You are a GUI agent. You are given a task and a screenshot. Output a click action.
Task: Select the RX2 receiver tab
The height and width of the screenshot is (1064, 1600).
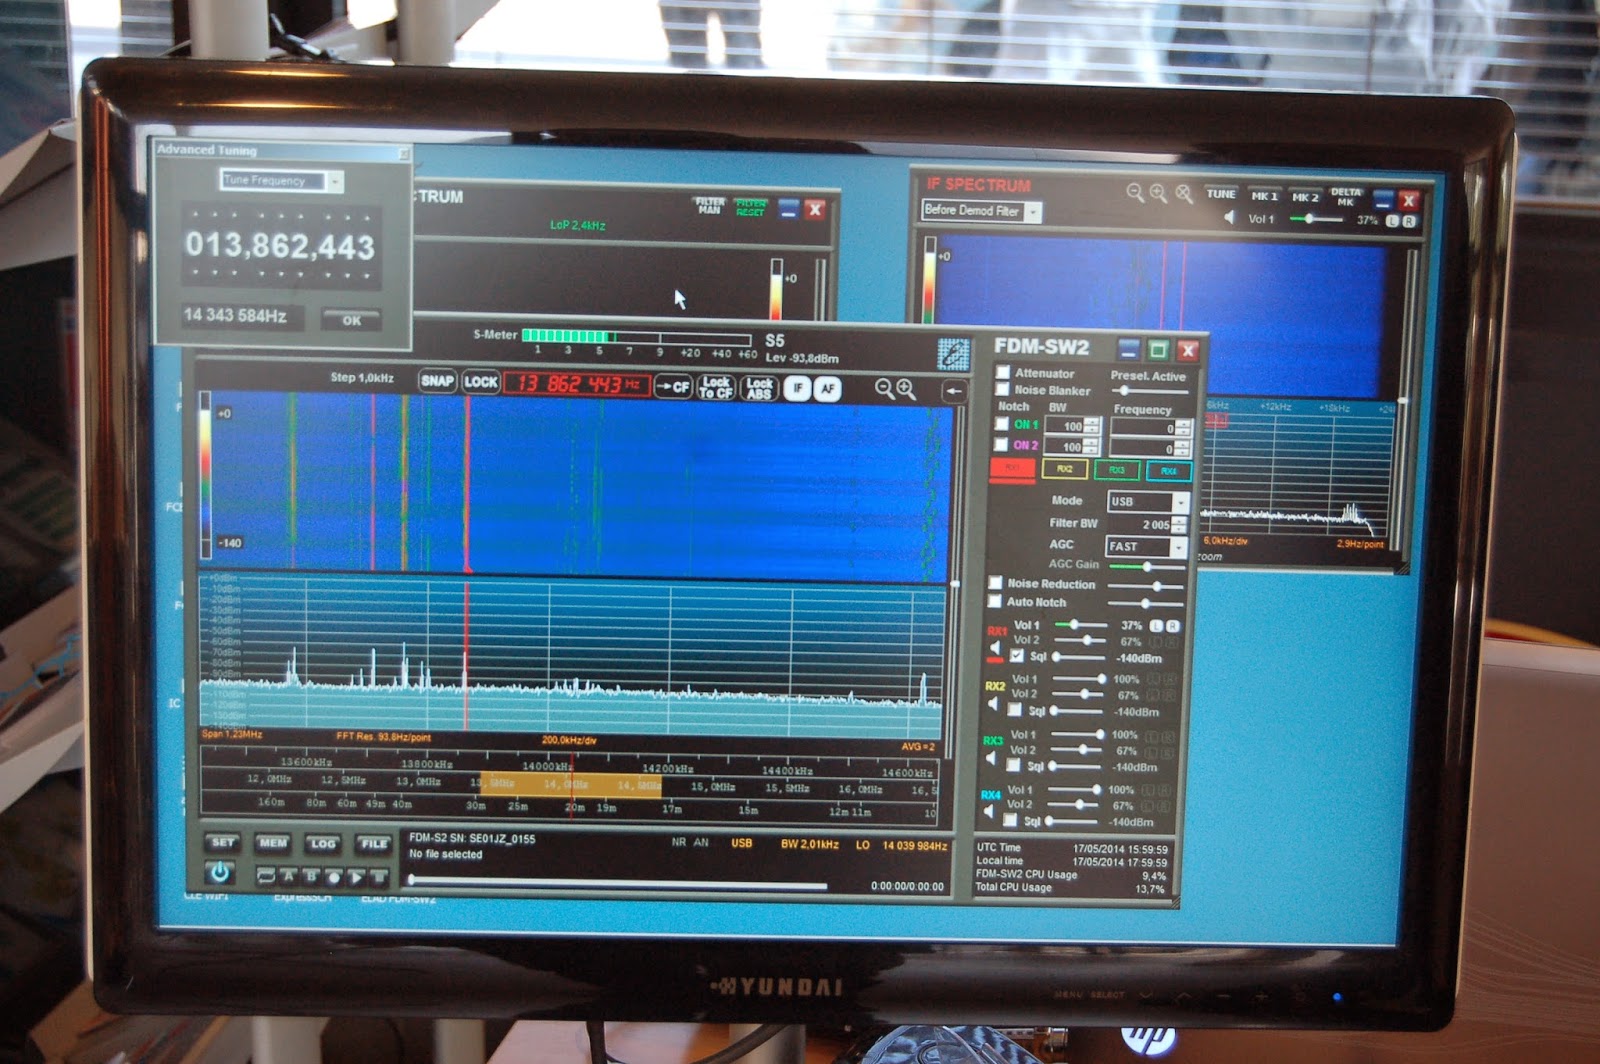1064,468
